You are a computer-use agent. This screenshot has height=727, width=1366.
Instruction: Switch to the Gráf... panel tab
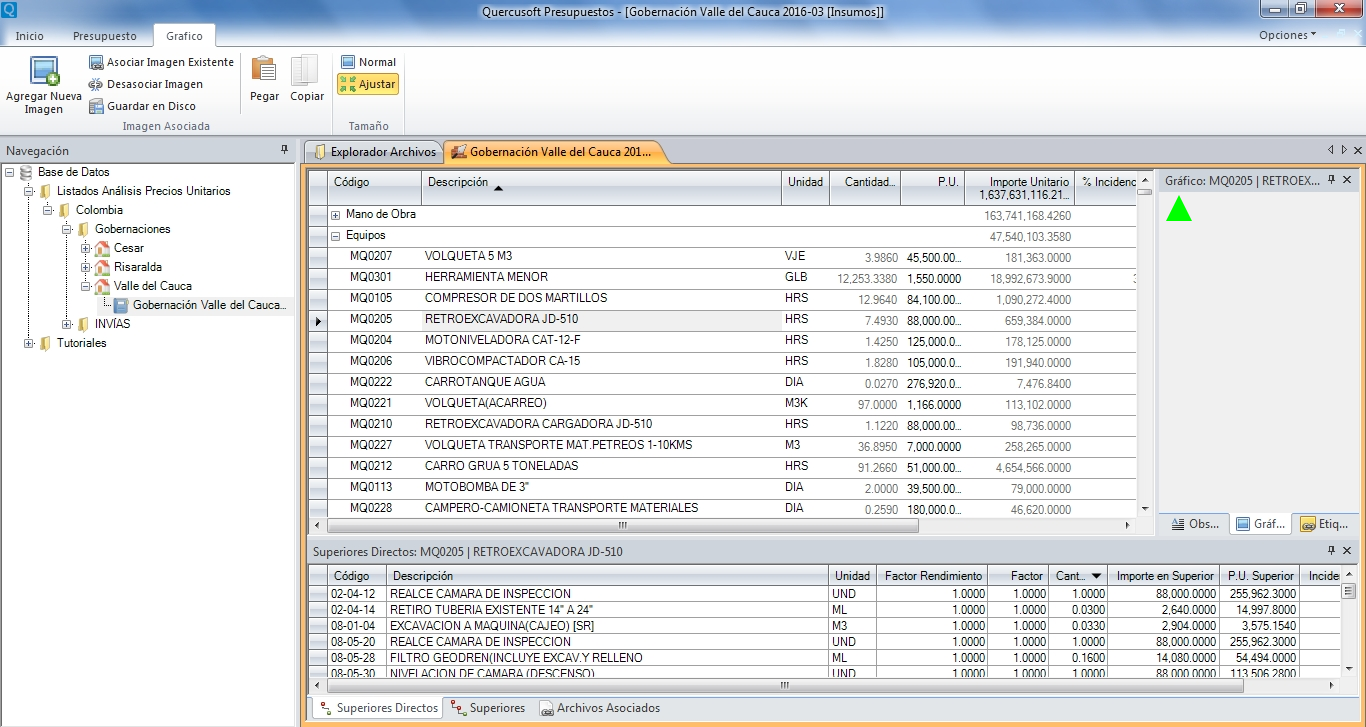coord(1259,524)
